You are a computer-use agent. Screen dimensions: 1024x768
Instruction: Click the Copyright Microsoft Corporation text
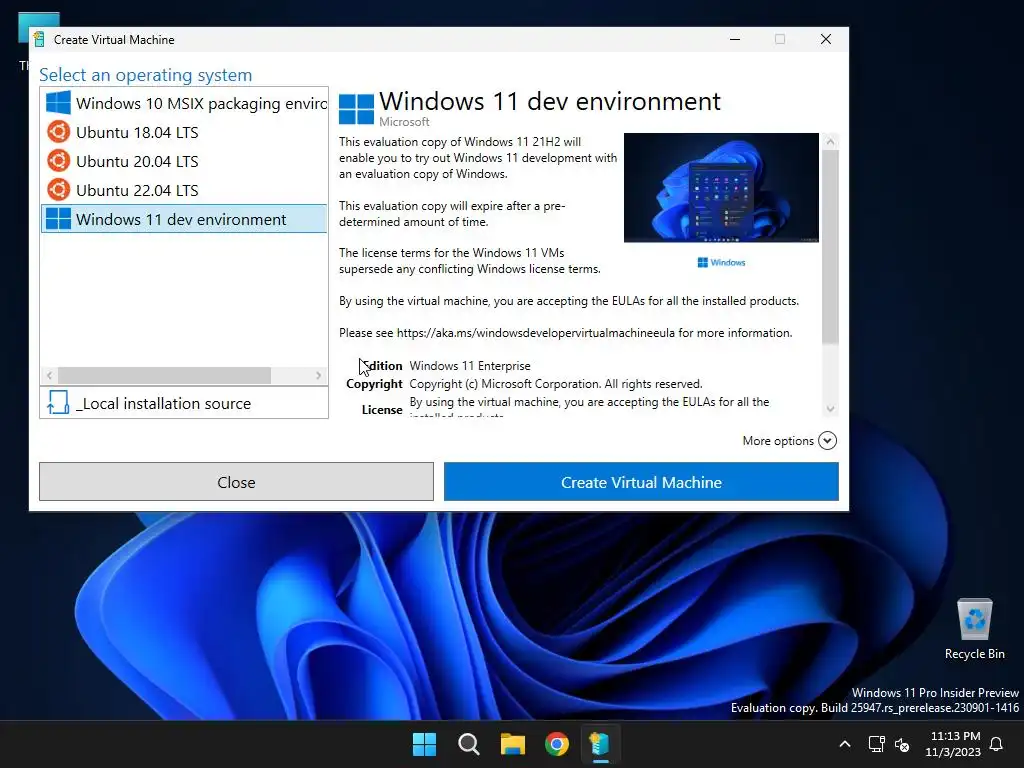tap(556, 384)
